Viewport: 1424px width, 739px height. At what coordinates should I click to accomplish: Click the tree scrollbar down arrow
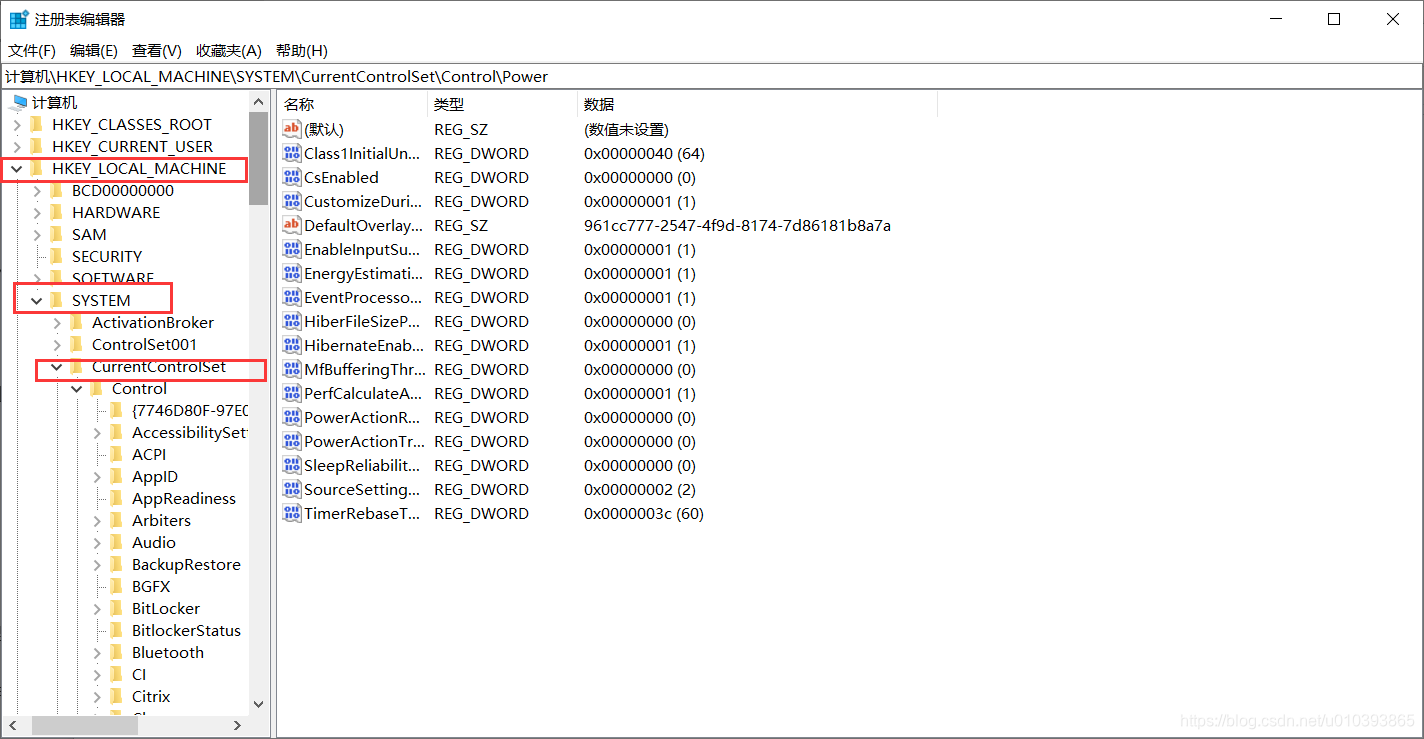258,704
